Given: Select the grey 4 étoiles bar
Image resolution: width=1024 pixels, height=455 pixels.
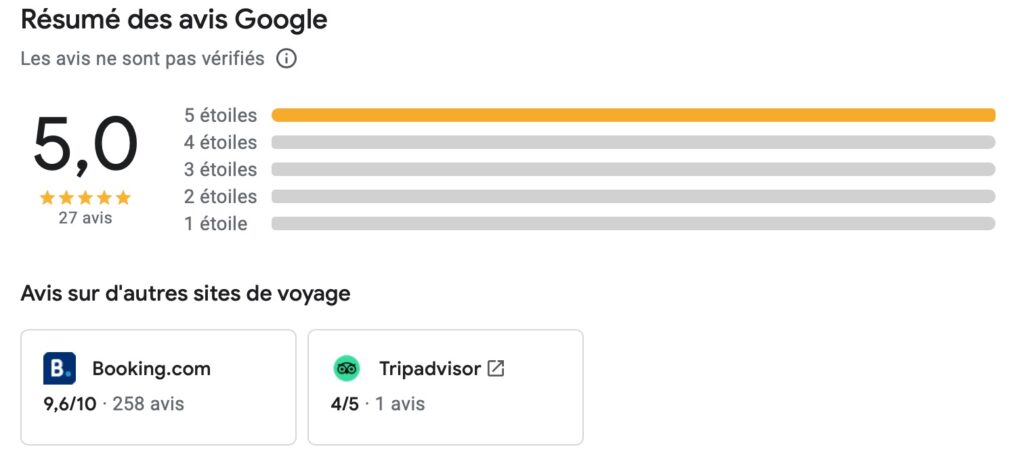Looking at the screenshot, I should point(633,142).
